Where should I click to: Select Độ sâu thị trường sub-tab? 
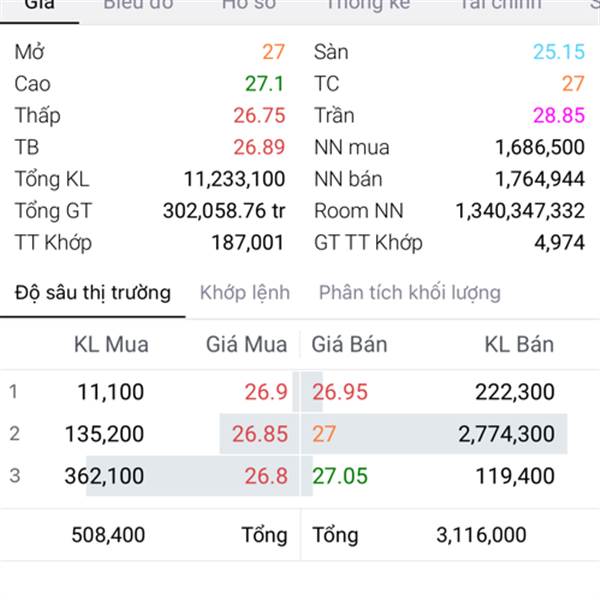tap(93, 293)
